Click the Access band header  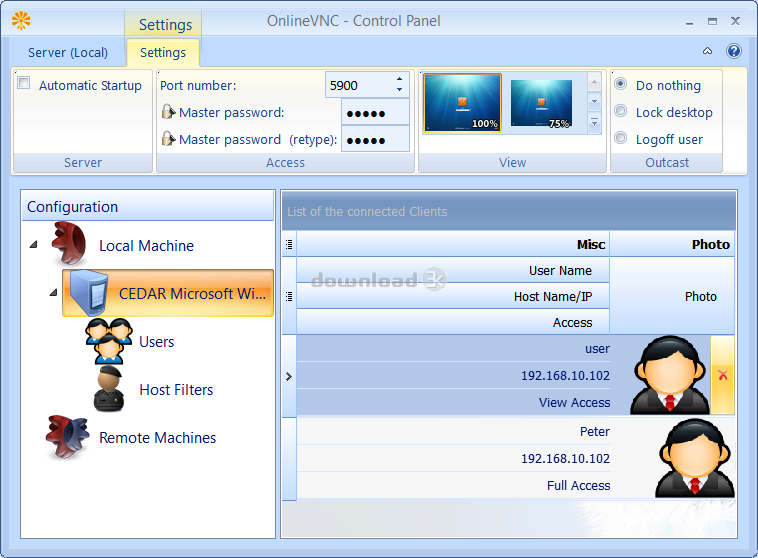[x=453, y=323]
